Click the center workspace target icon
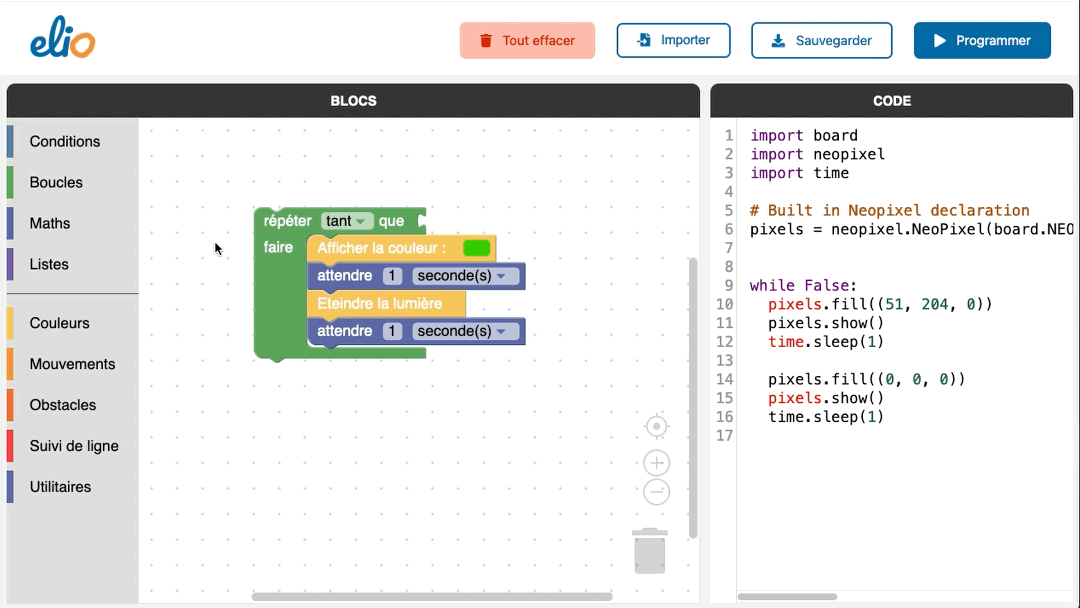This screenshot has width=1080, height=608. (x=656, y=427)
